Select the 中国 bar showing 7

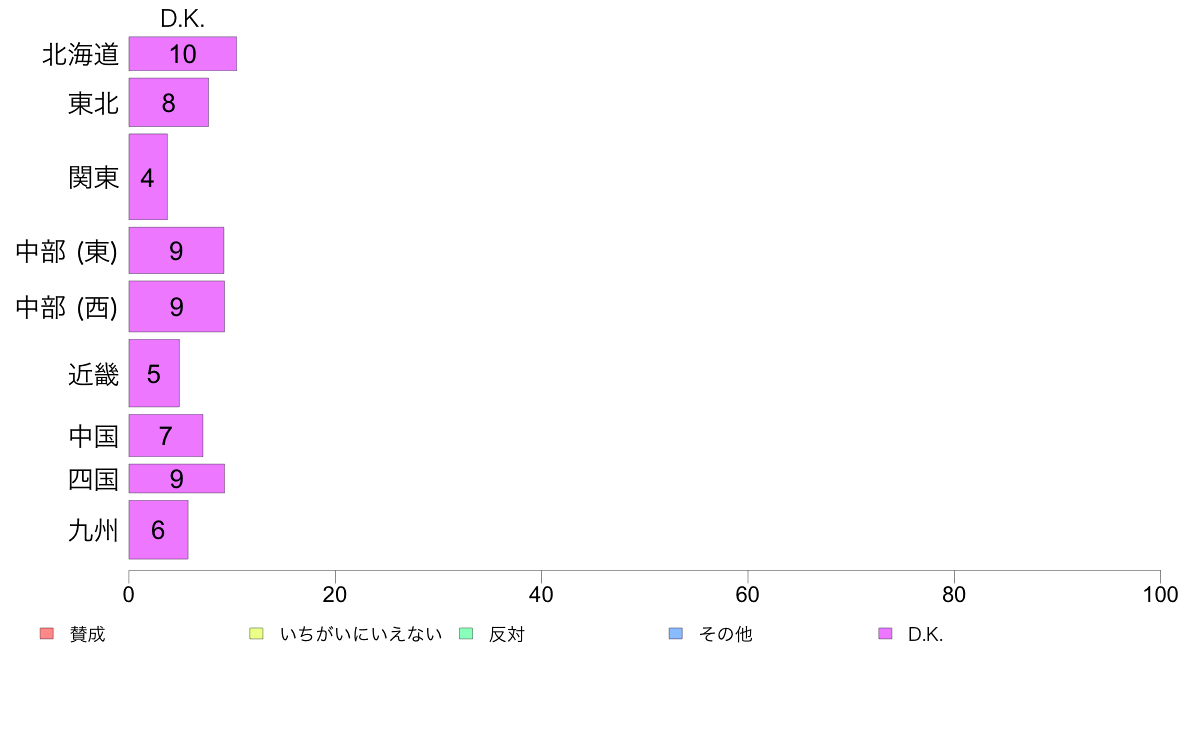pyautogui.click(x=165, y=435)
